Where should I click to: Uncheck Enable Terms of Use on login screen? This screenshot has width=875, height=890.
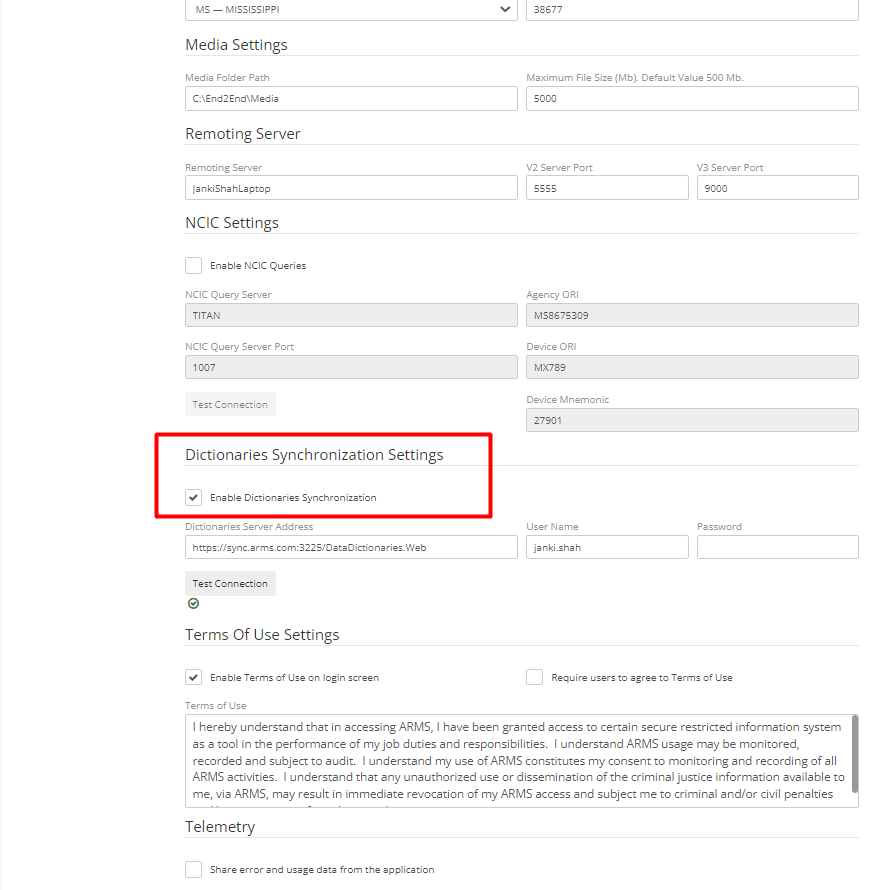pos(193,677)
